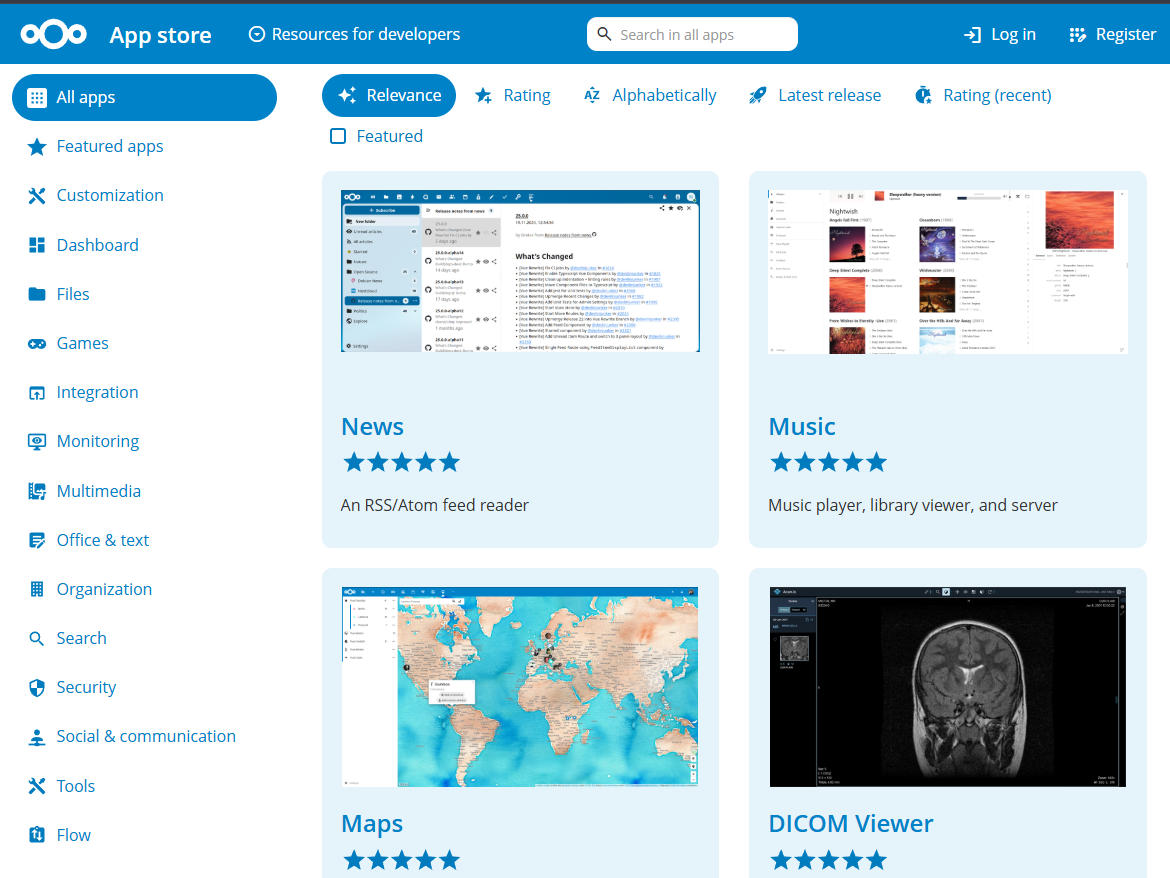Screen dimensions: 1170x878
Task: Click the Office & text icon
Action: [x=37, y=540]
